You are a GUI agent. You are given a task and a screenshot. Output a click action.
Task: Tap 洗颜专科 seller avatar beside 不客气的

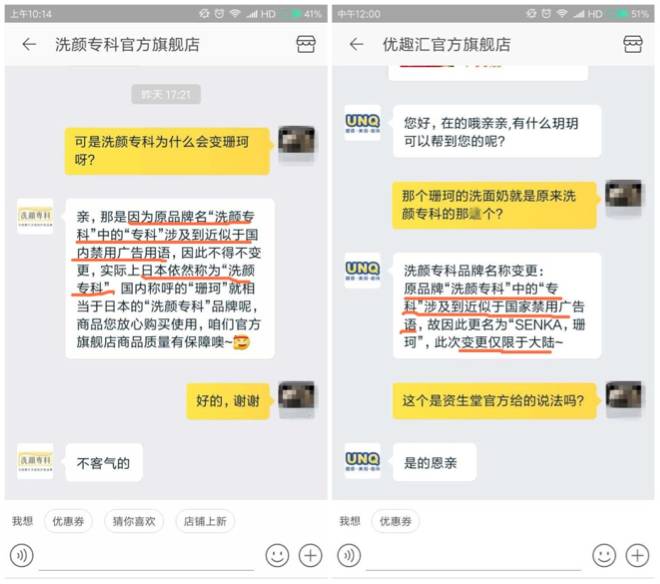pyautogui.click(x=35, y=461)
